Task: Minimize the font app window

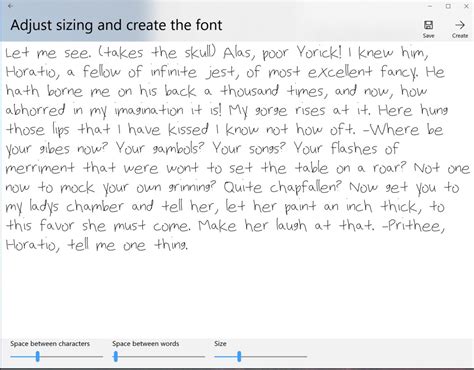Action: click(430, 6)
